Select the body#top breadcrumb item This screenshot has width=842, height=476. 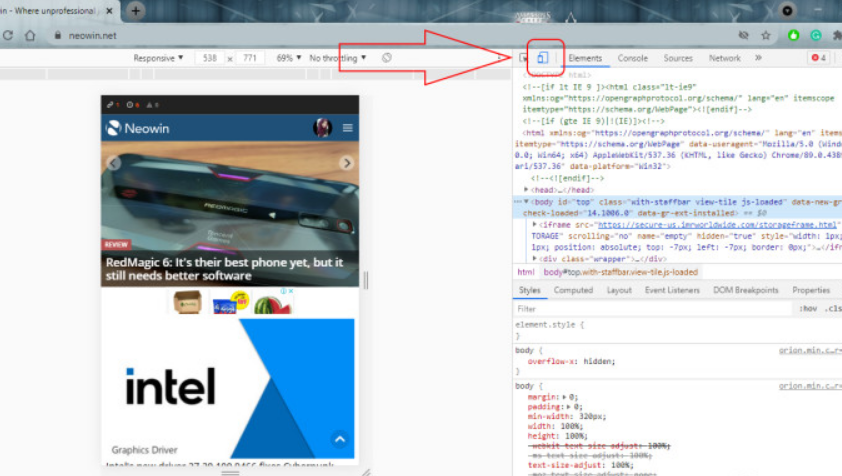pyautogui.click(x=620, y=272)
